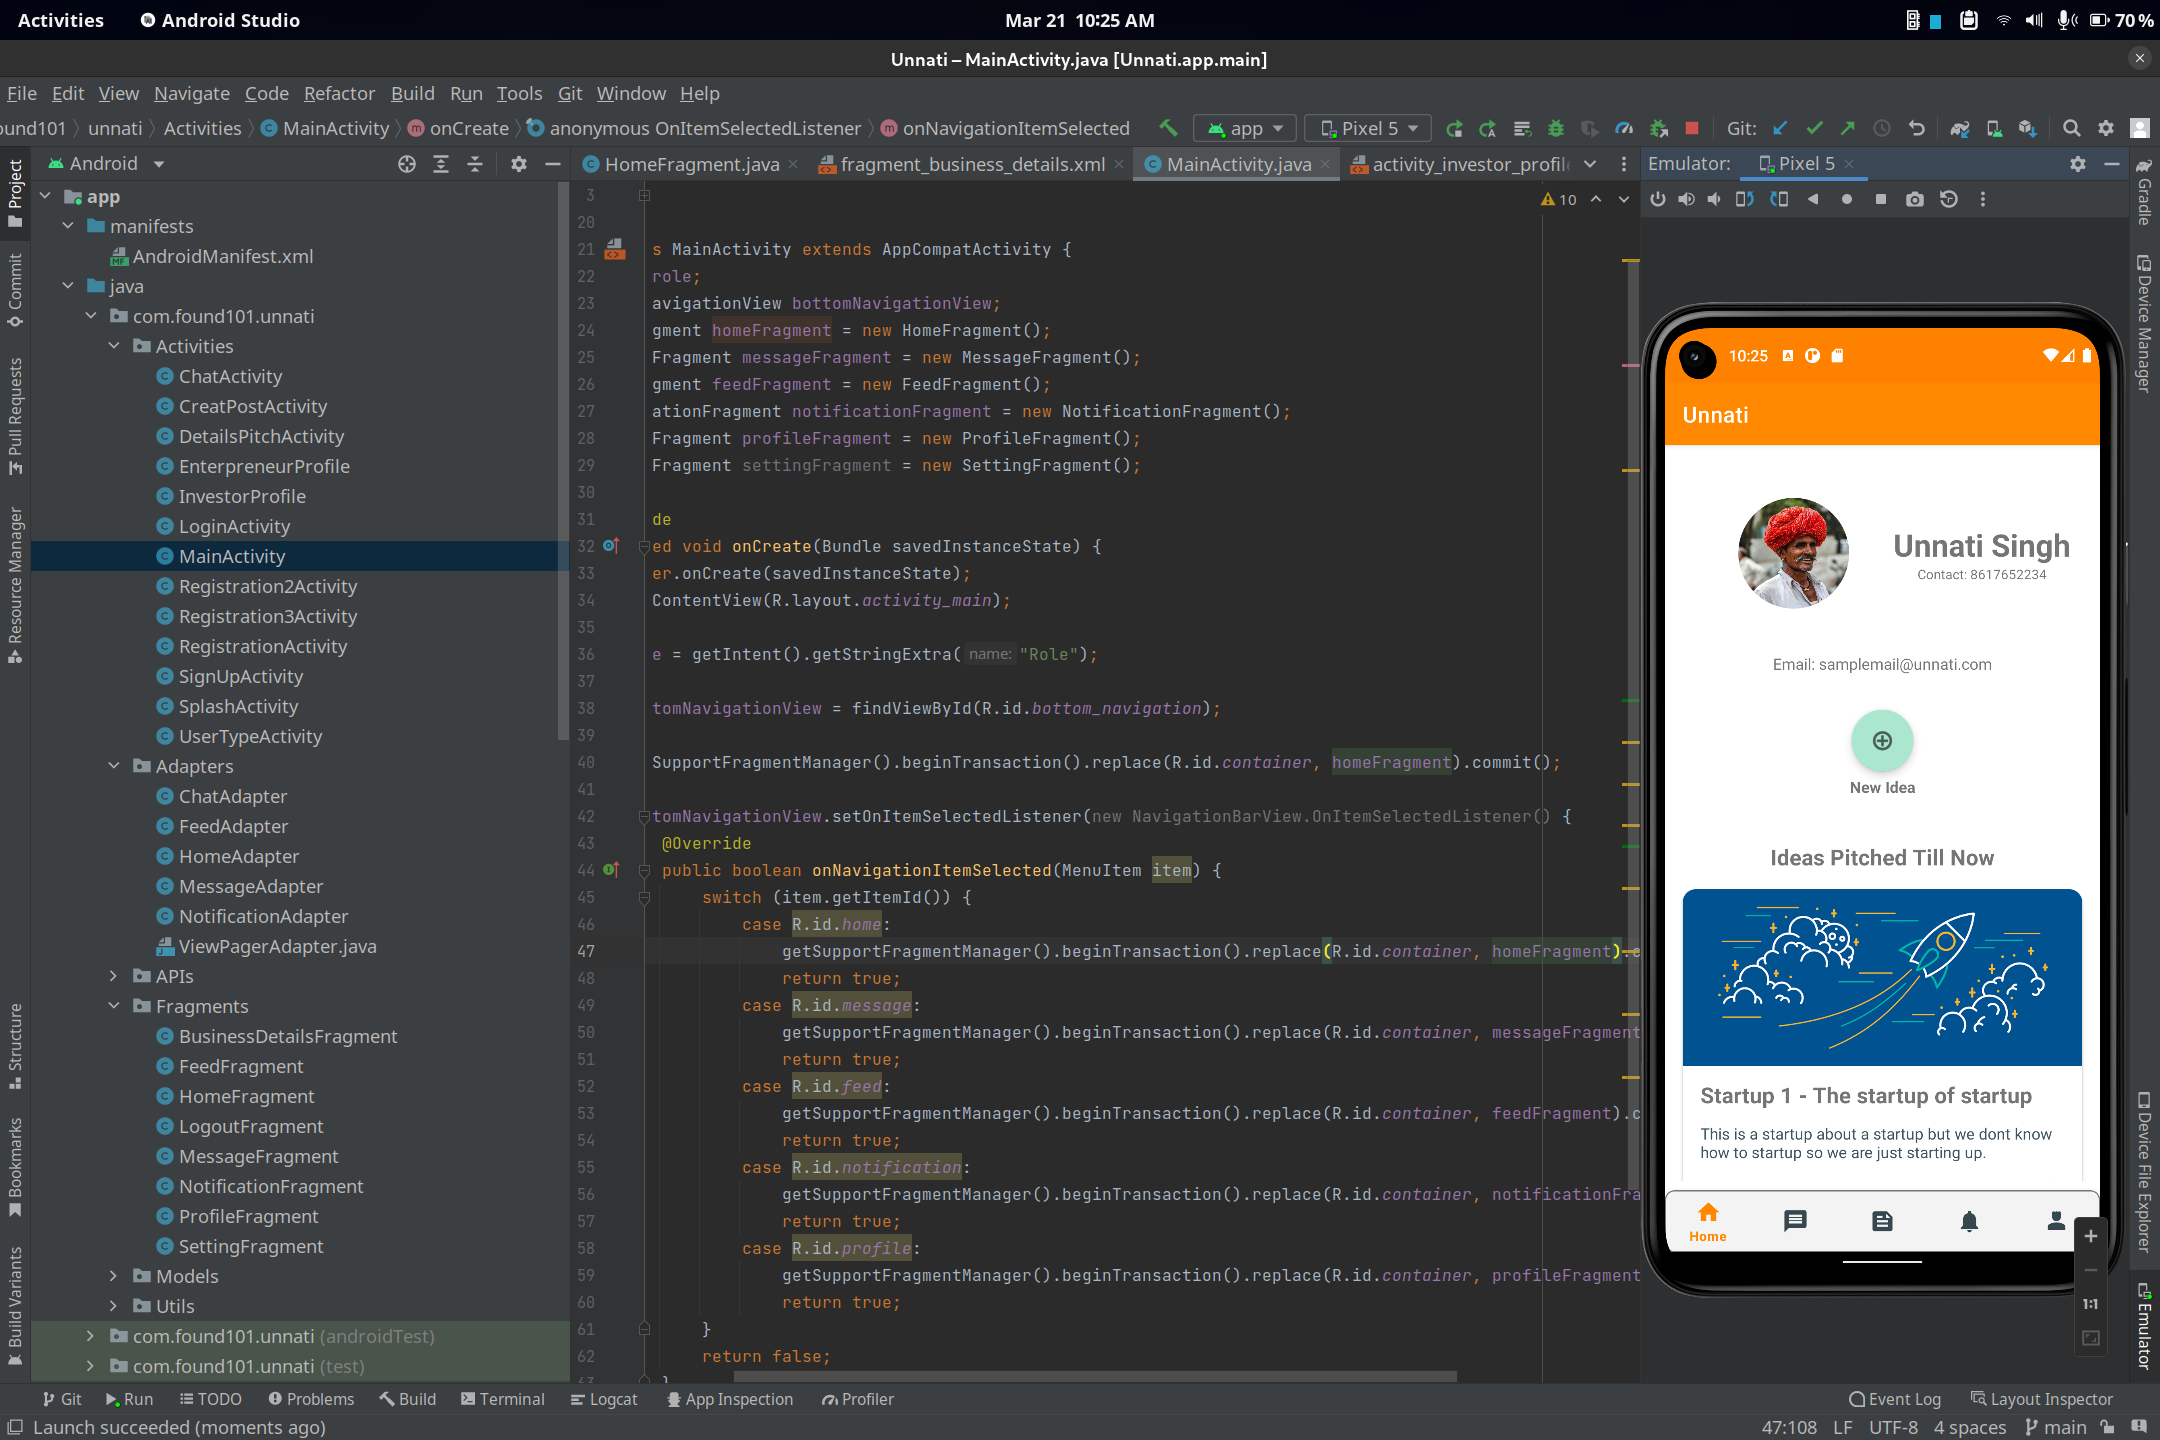Screen dimensions: 2160x1440
Task: Open the SDK Manager toolbar icon
Action: coord(2028,128)
